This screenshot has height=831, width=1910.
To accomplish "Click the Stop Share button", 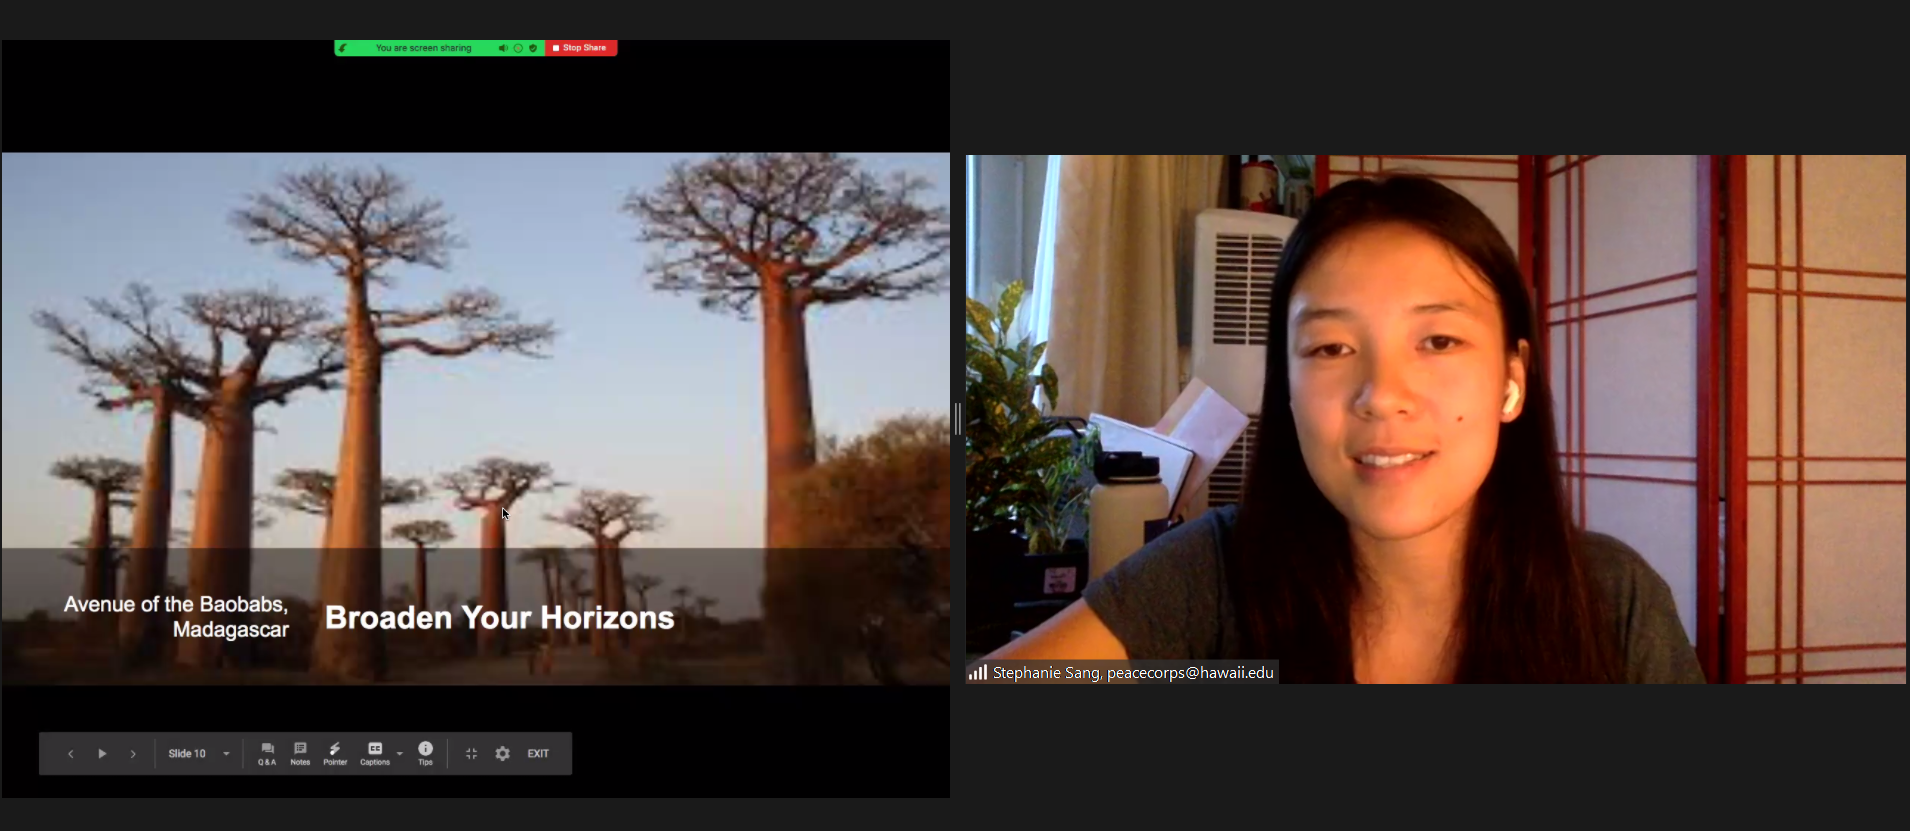I will click(581, 48).
